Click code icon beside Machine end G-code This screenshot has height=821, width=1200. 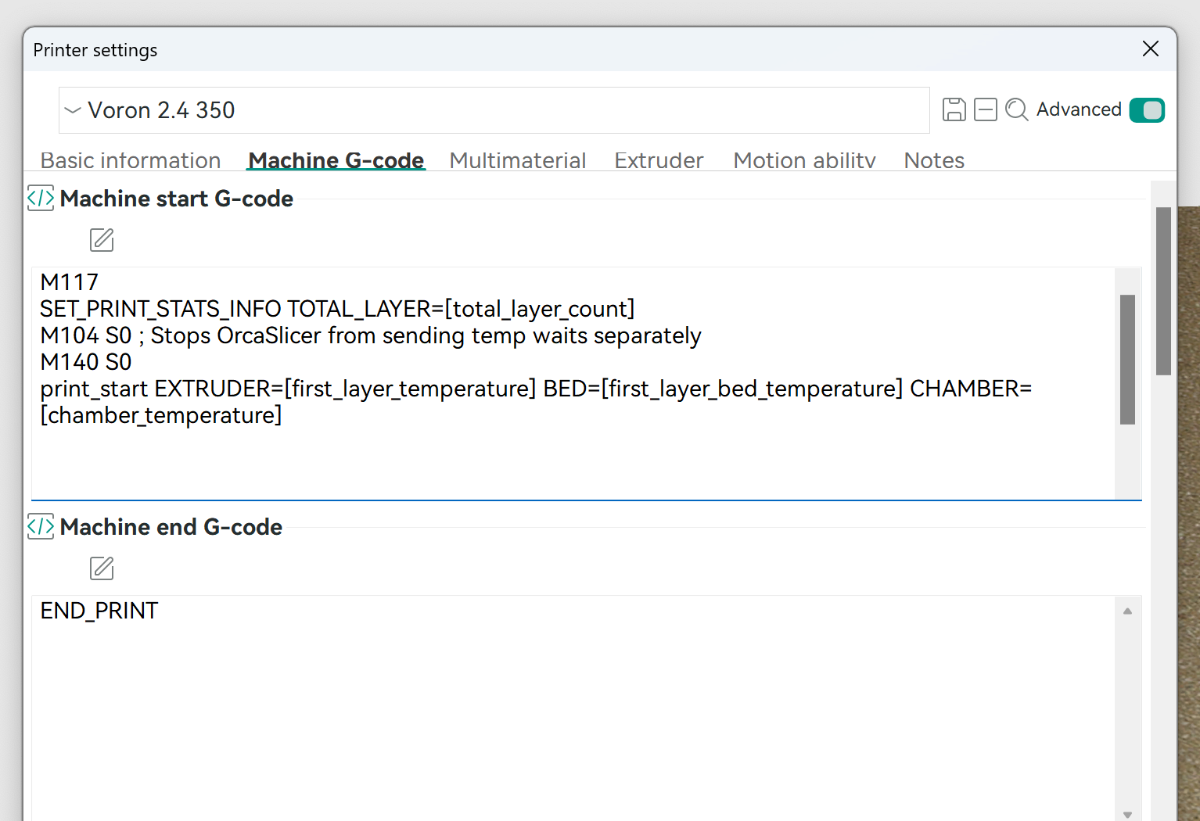coord(40,526)
